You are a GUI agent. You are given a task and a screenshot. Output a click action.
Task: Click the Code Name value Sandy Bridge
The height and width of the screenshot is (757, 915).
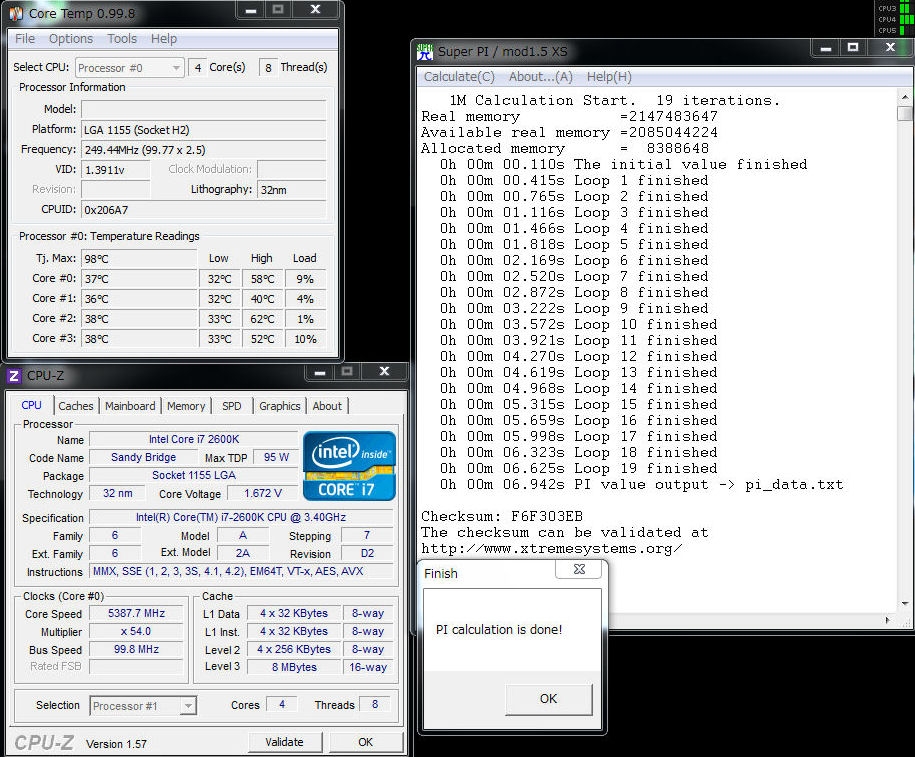pyautogui.click(x=143, y=457)
